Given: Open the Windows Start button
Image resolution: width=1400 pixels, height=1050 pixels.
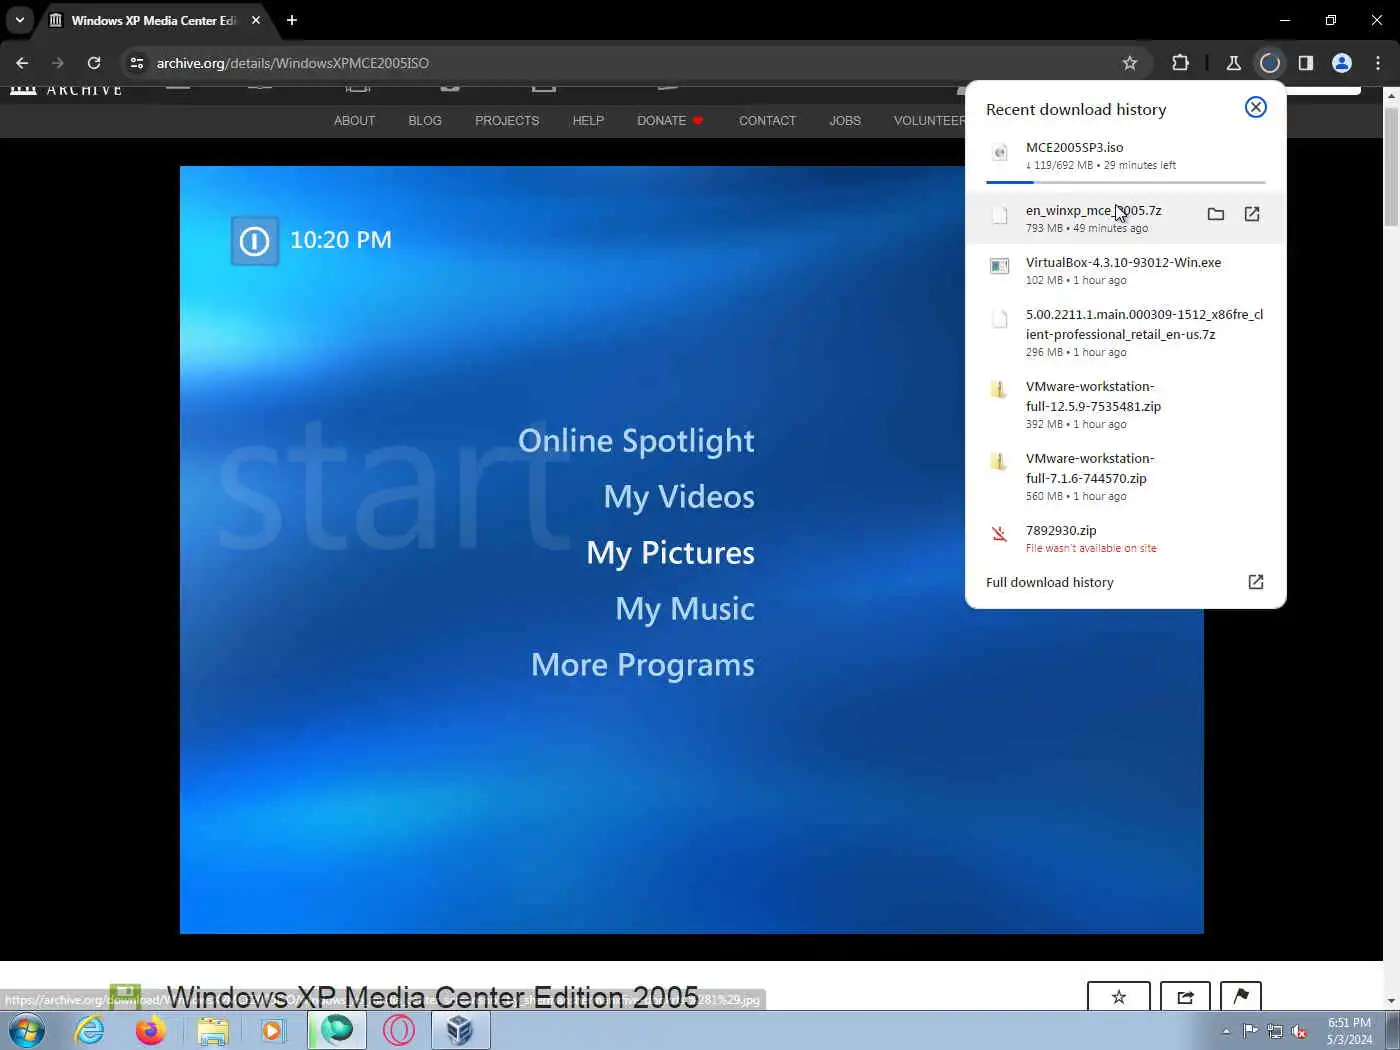Looking at the screenshot, I should [27, 1030].
